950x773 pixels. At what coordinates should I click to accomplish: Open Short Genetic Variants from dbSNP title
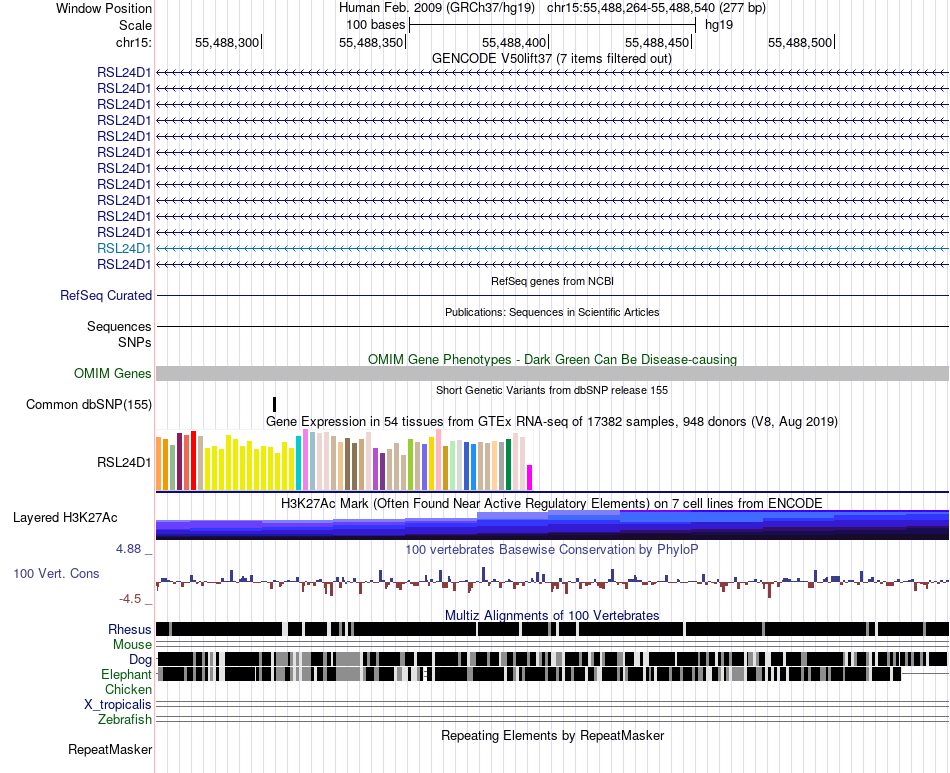(x=552, y=390)
